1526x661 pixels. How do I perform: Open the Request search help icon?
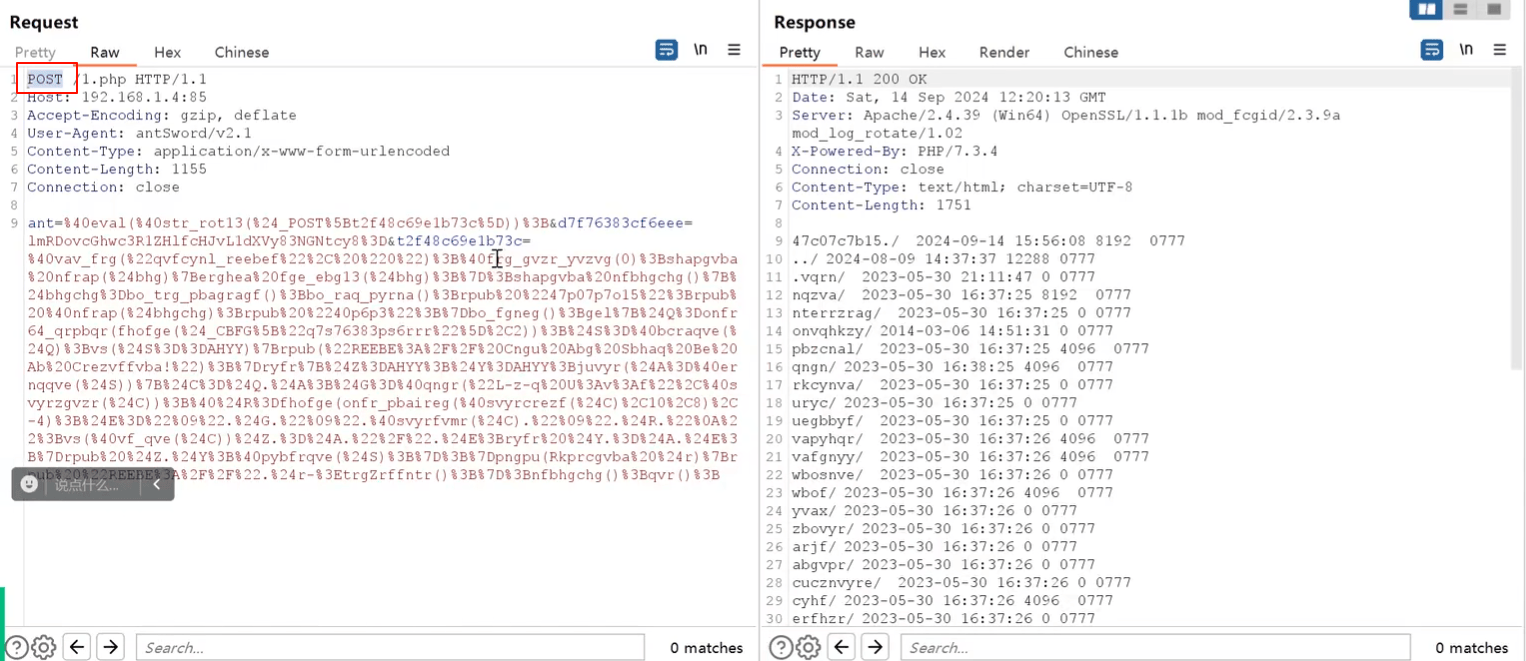click(x=17, y=647)
